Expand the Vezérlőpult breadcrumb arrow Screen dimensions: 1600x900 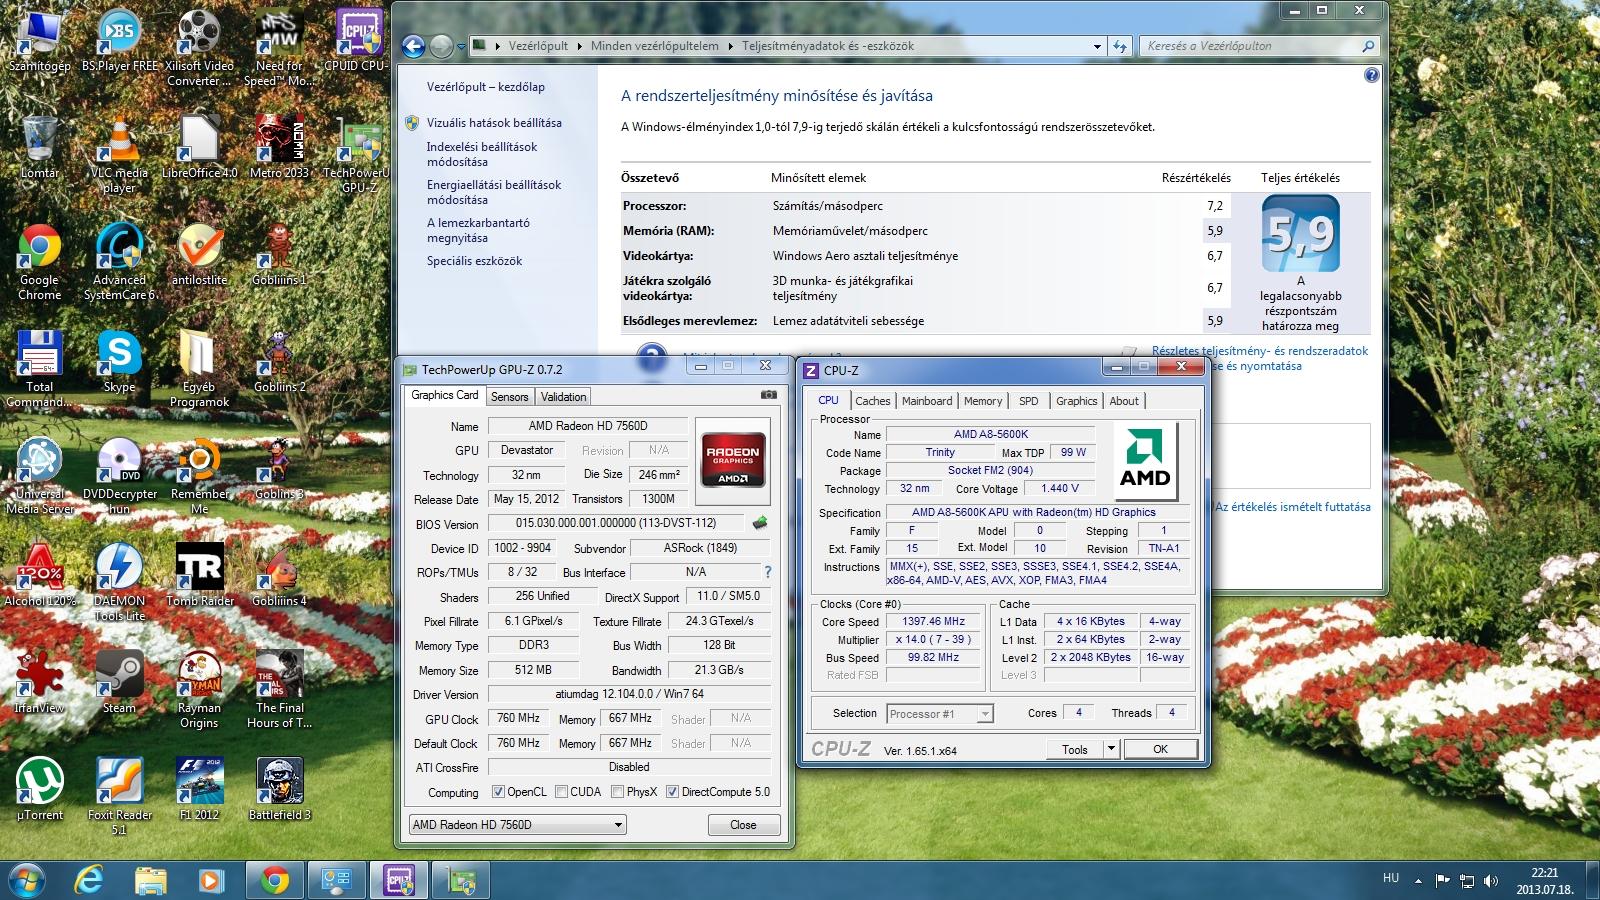tap(580, 46)
